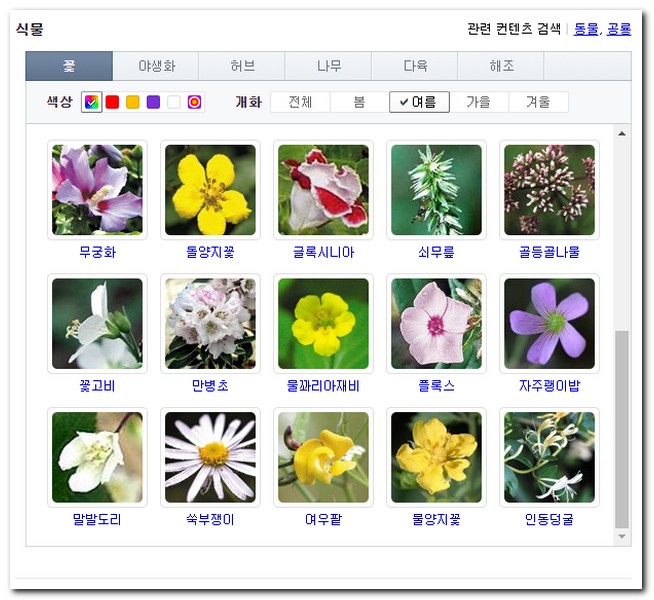Screen dimensions: 654x600
Task: Open the 무궁화 flower thumbnail
Action: point(97,190)
